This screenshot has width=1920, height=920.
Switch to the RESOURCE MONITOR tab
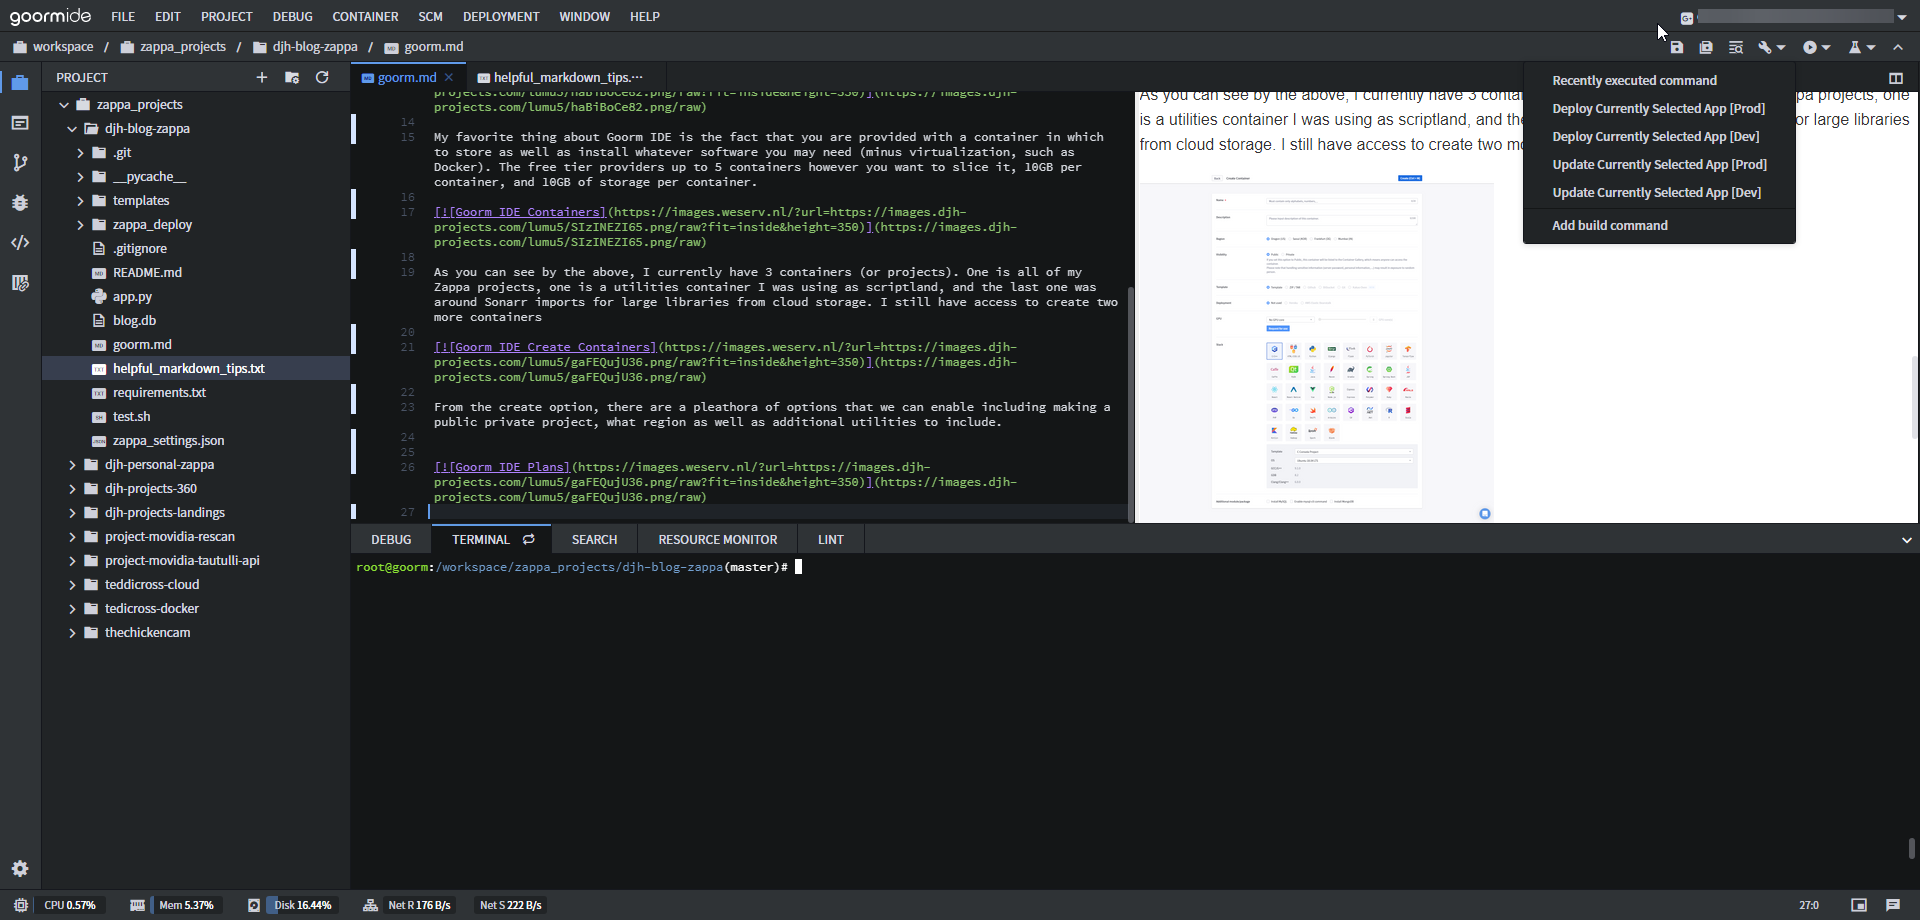click(717, 540)
